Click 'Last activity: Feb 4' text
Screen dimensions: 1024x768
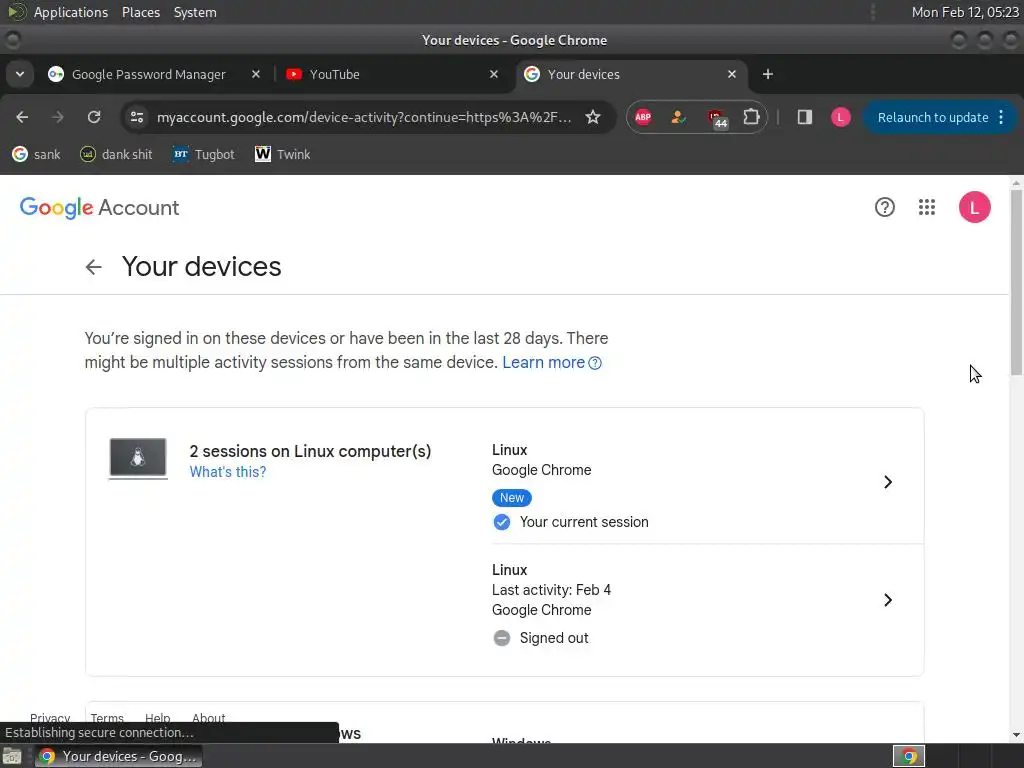pyautogui.click(x=551, y=590)
